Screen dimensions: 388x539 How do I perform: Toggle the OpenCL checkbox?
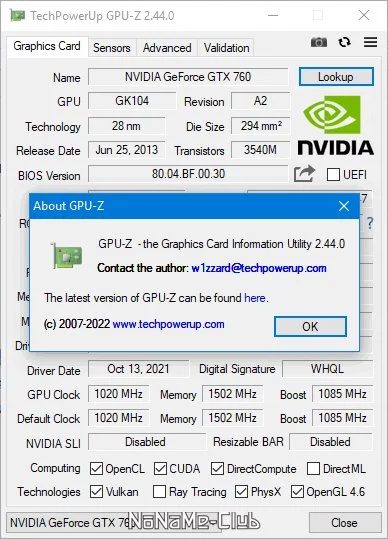pyautogui.click(x=96, y=469)
